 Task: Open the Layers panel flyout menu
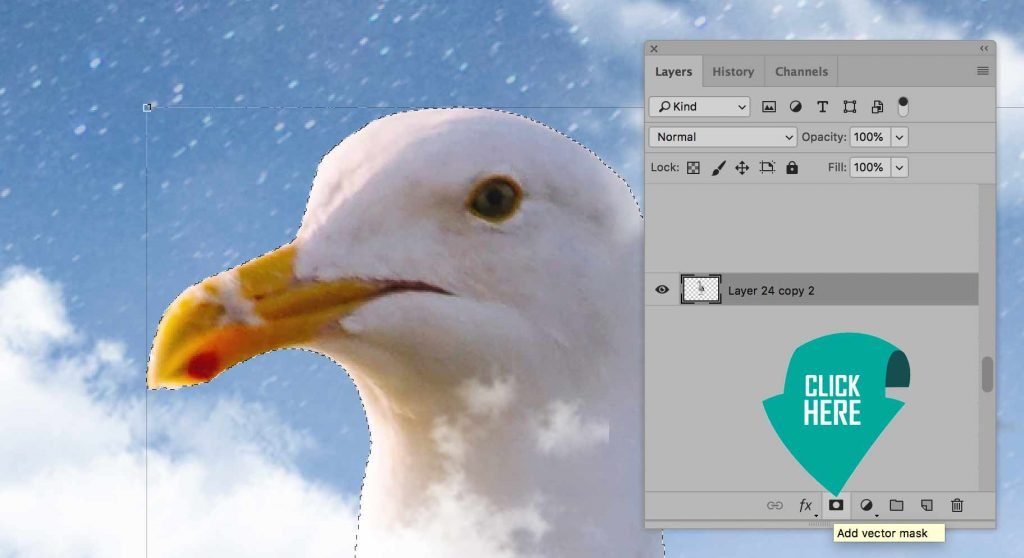point(982,71)
